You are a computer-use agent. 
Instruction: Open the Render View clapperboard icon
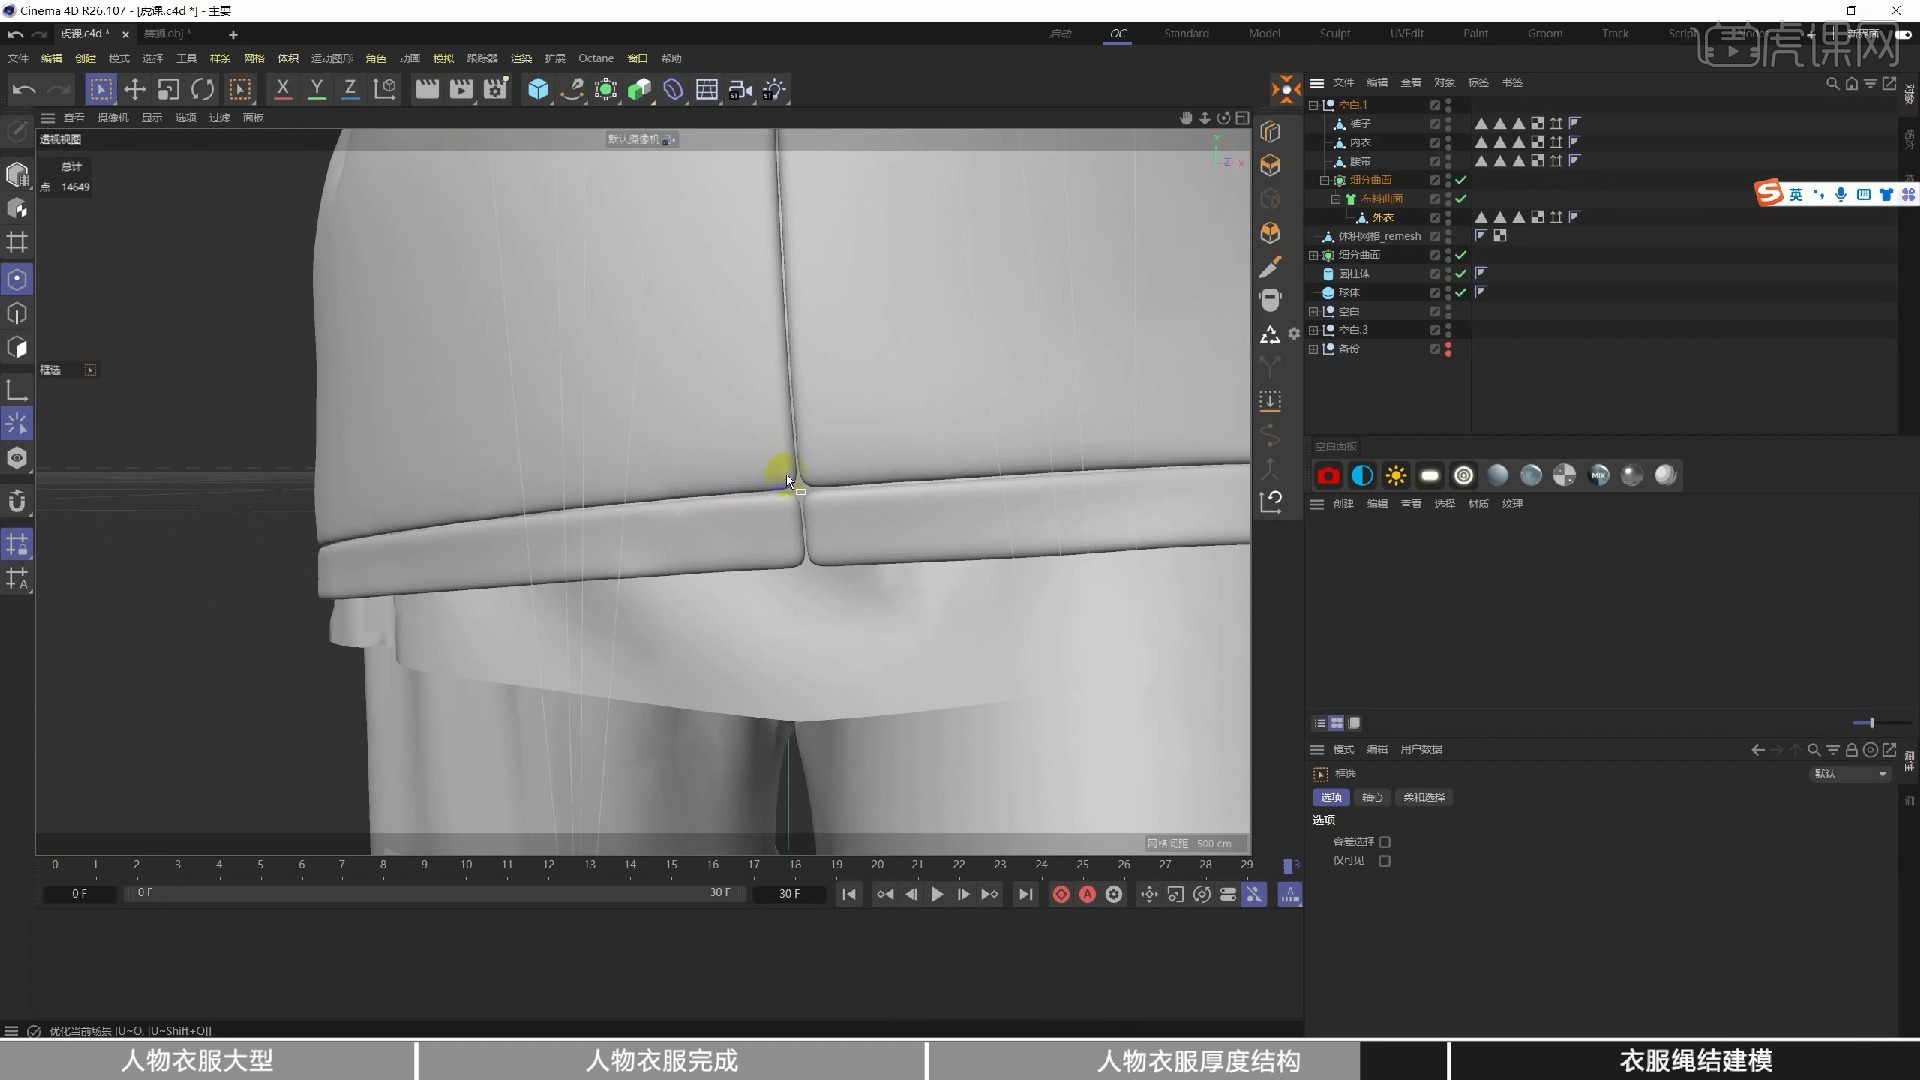[x=427, y=90]
